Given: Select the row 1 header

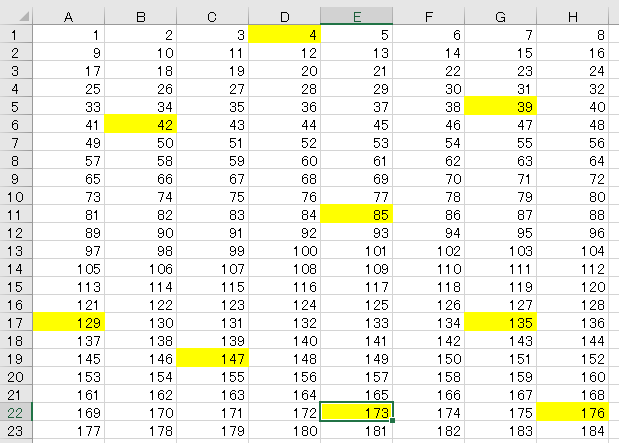Looking at the screenshot, I should point(16,35).
